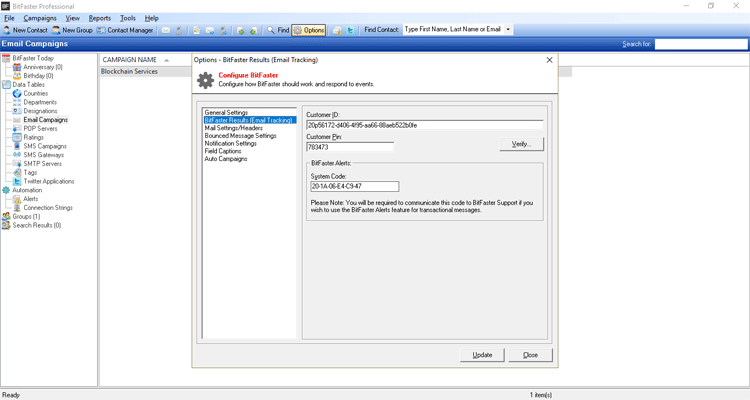Screen dimensions: 750x400
Task: Click the Data Tables node icon
Action: pyautogui.click(x=6, y=85)
